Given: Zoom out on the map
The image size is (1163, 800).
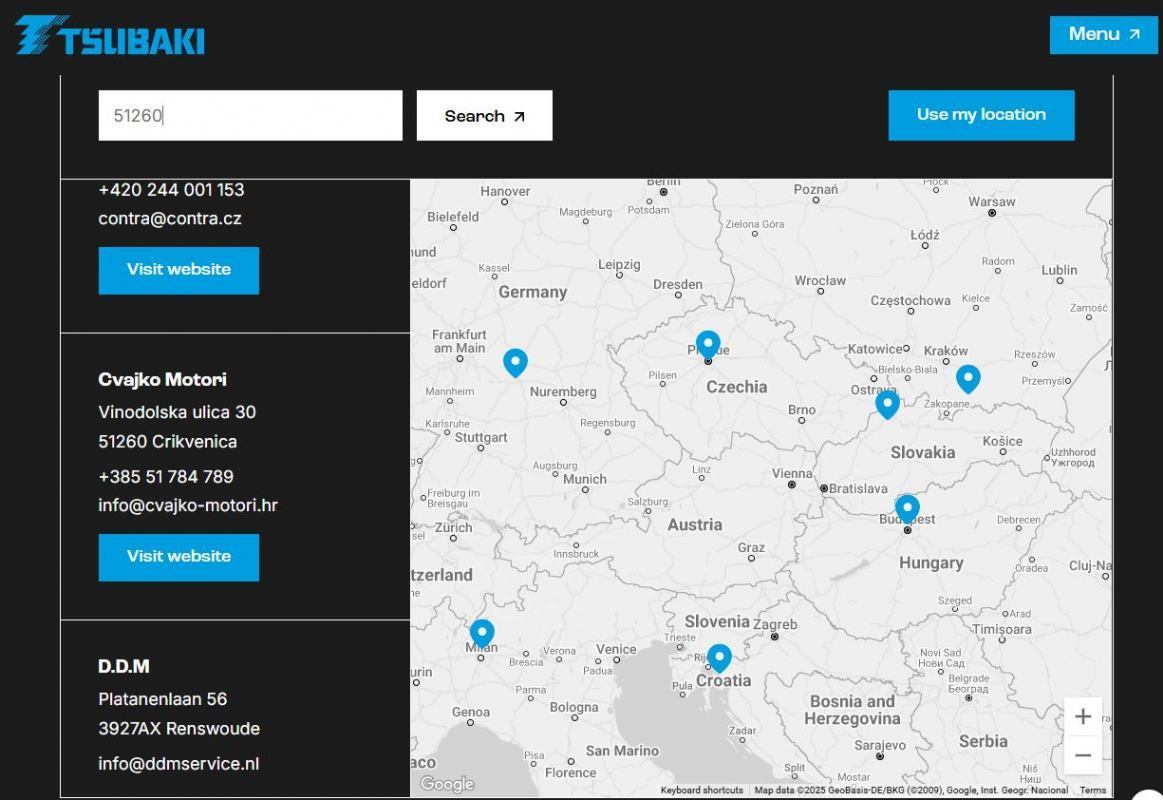Looking at the screenshot, I should pyautogui.click(x=1082, y=755).
